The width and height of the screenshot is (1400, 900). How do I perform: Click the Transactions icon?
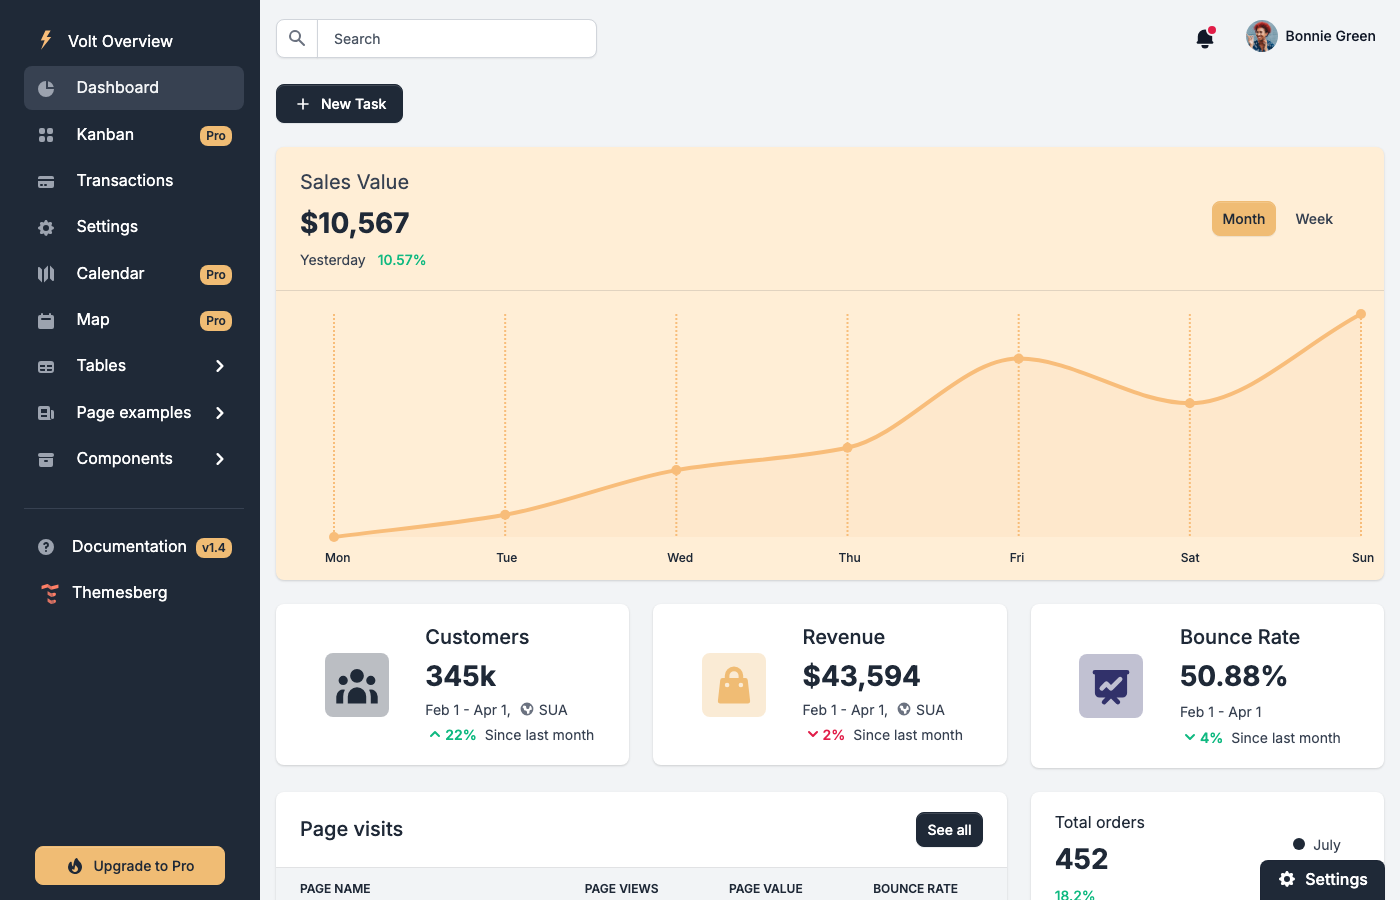click(x=46, y=180)
